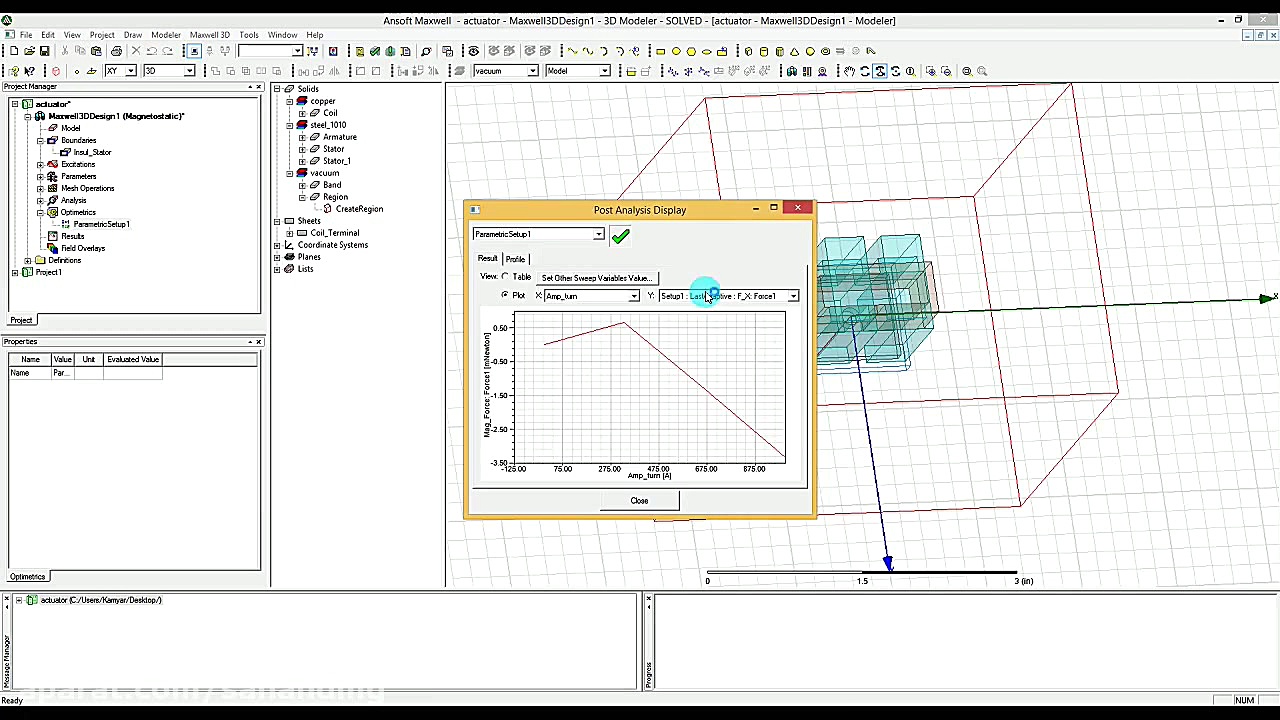Select the Table view radio button
Image resolution: width=1280 pixels, height=720 pixels.
point(505,277)
